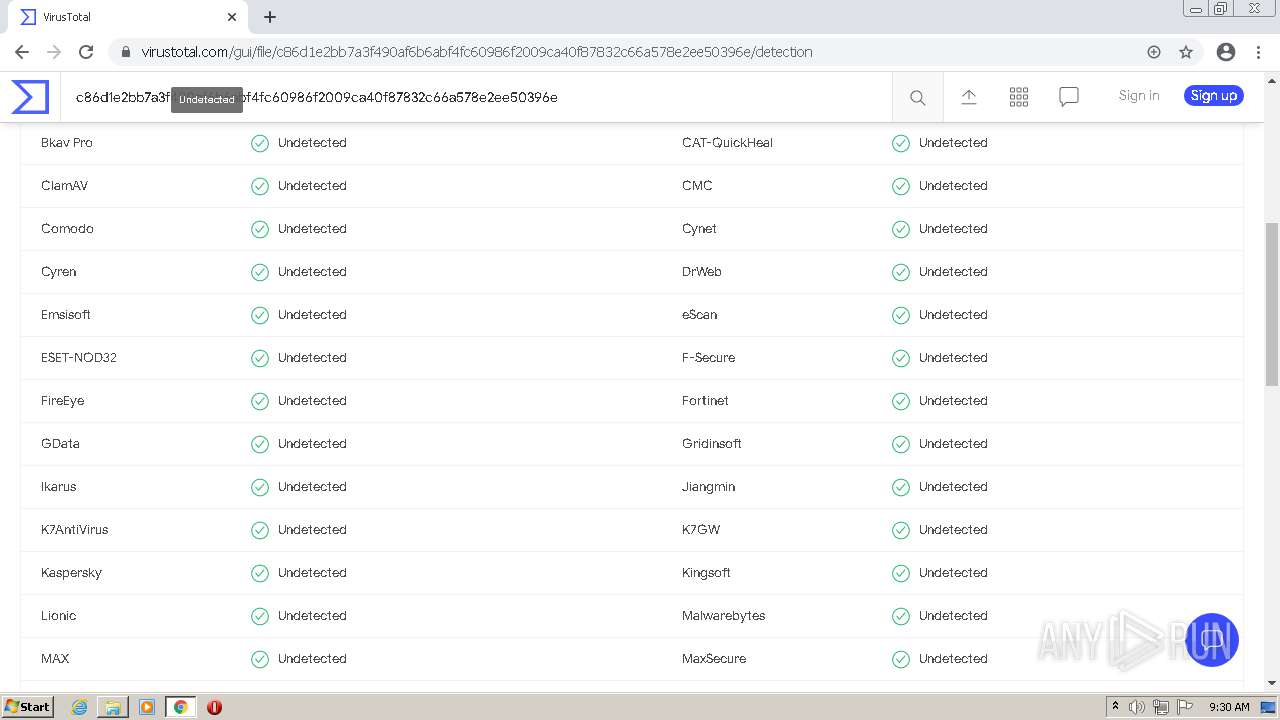Screen dimensions: 1280x720
Task: Click the Comodo engine name
Action: (67, 229)
